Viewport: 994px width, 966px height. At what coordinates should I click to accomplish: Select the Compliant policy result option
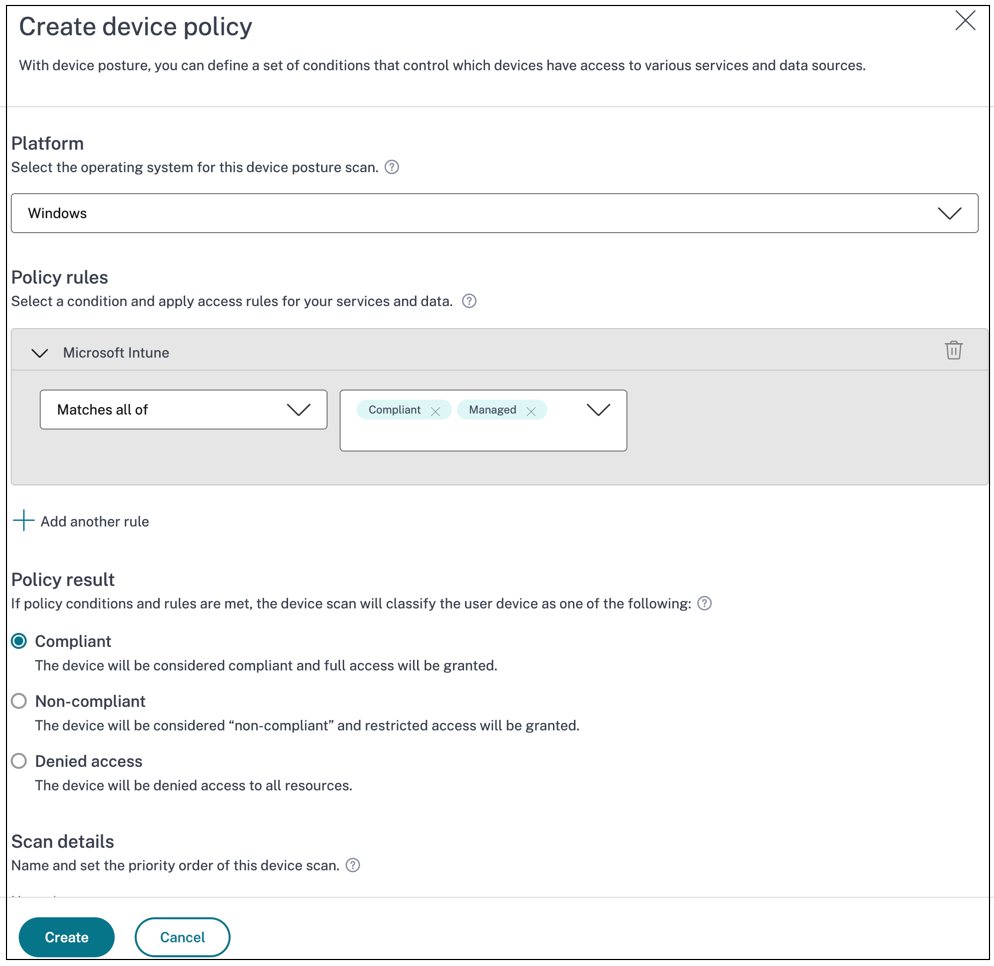click(x=19, y=641)
